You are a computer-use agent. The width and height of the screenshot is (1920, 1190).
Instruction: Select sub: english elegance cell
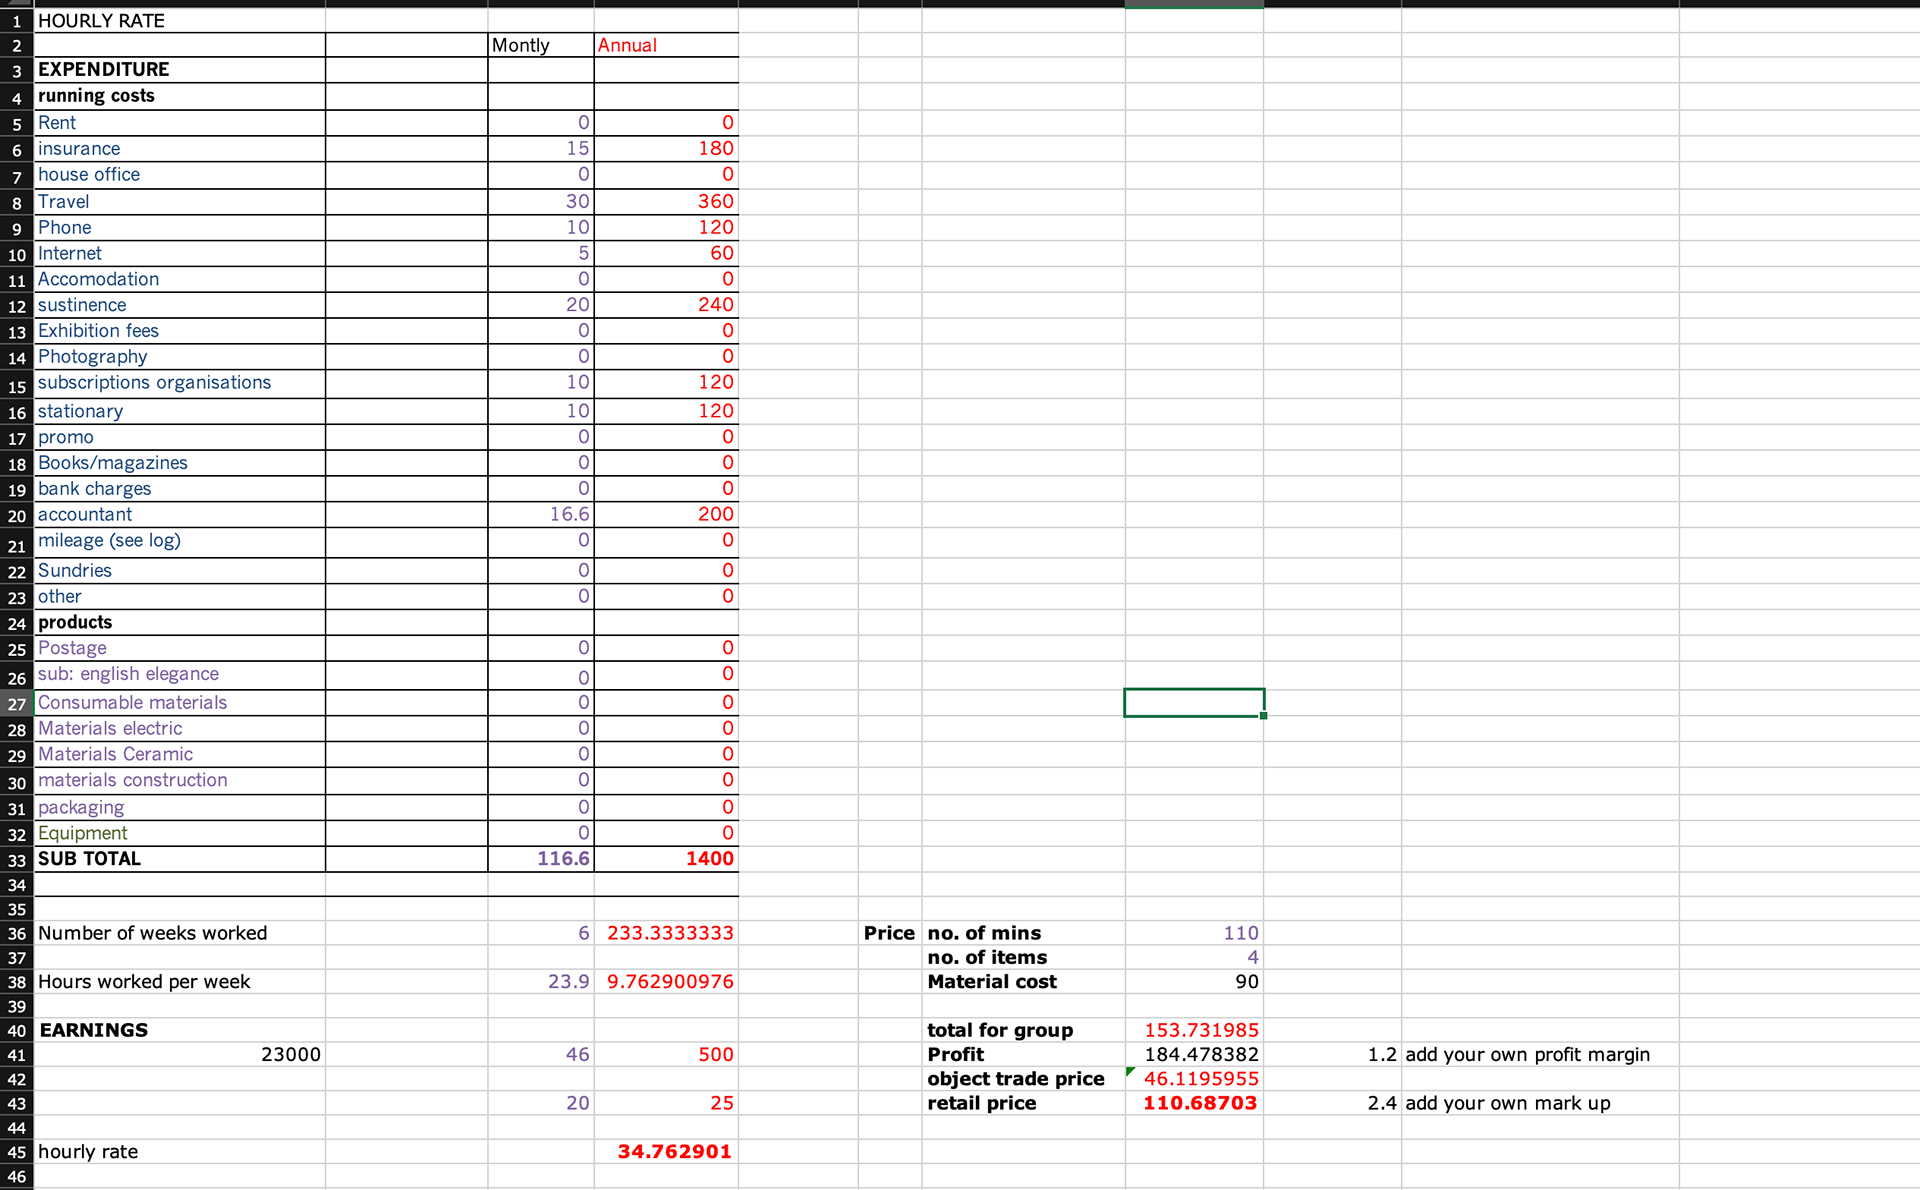180,675
